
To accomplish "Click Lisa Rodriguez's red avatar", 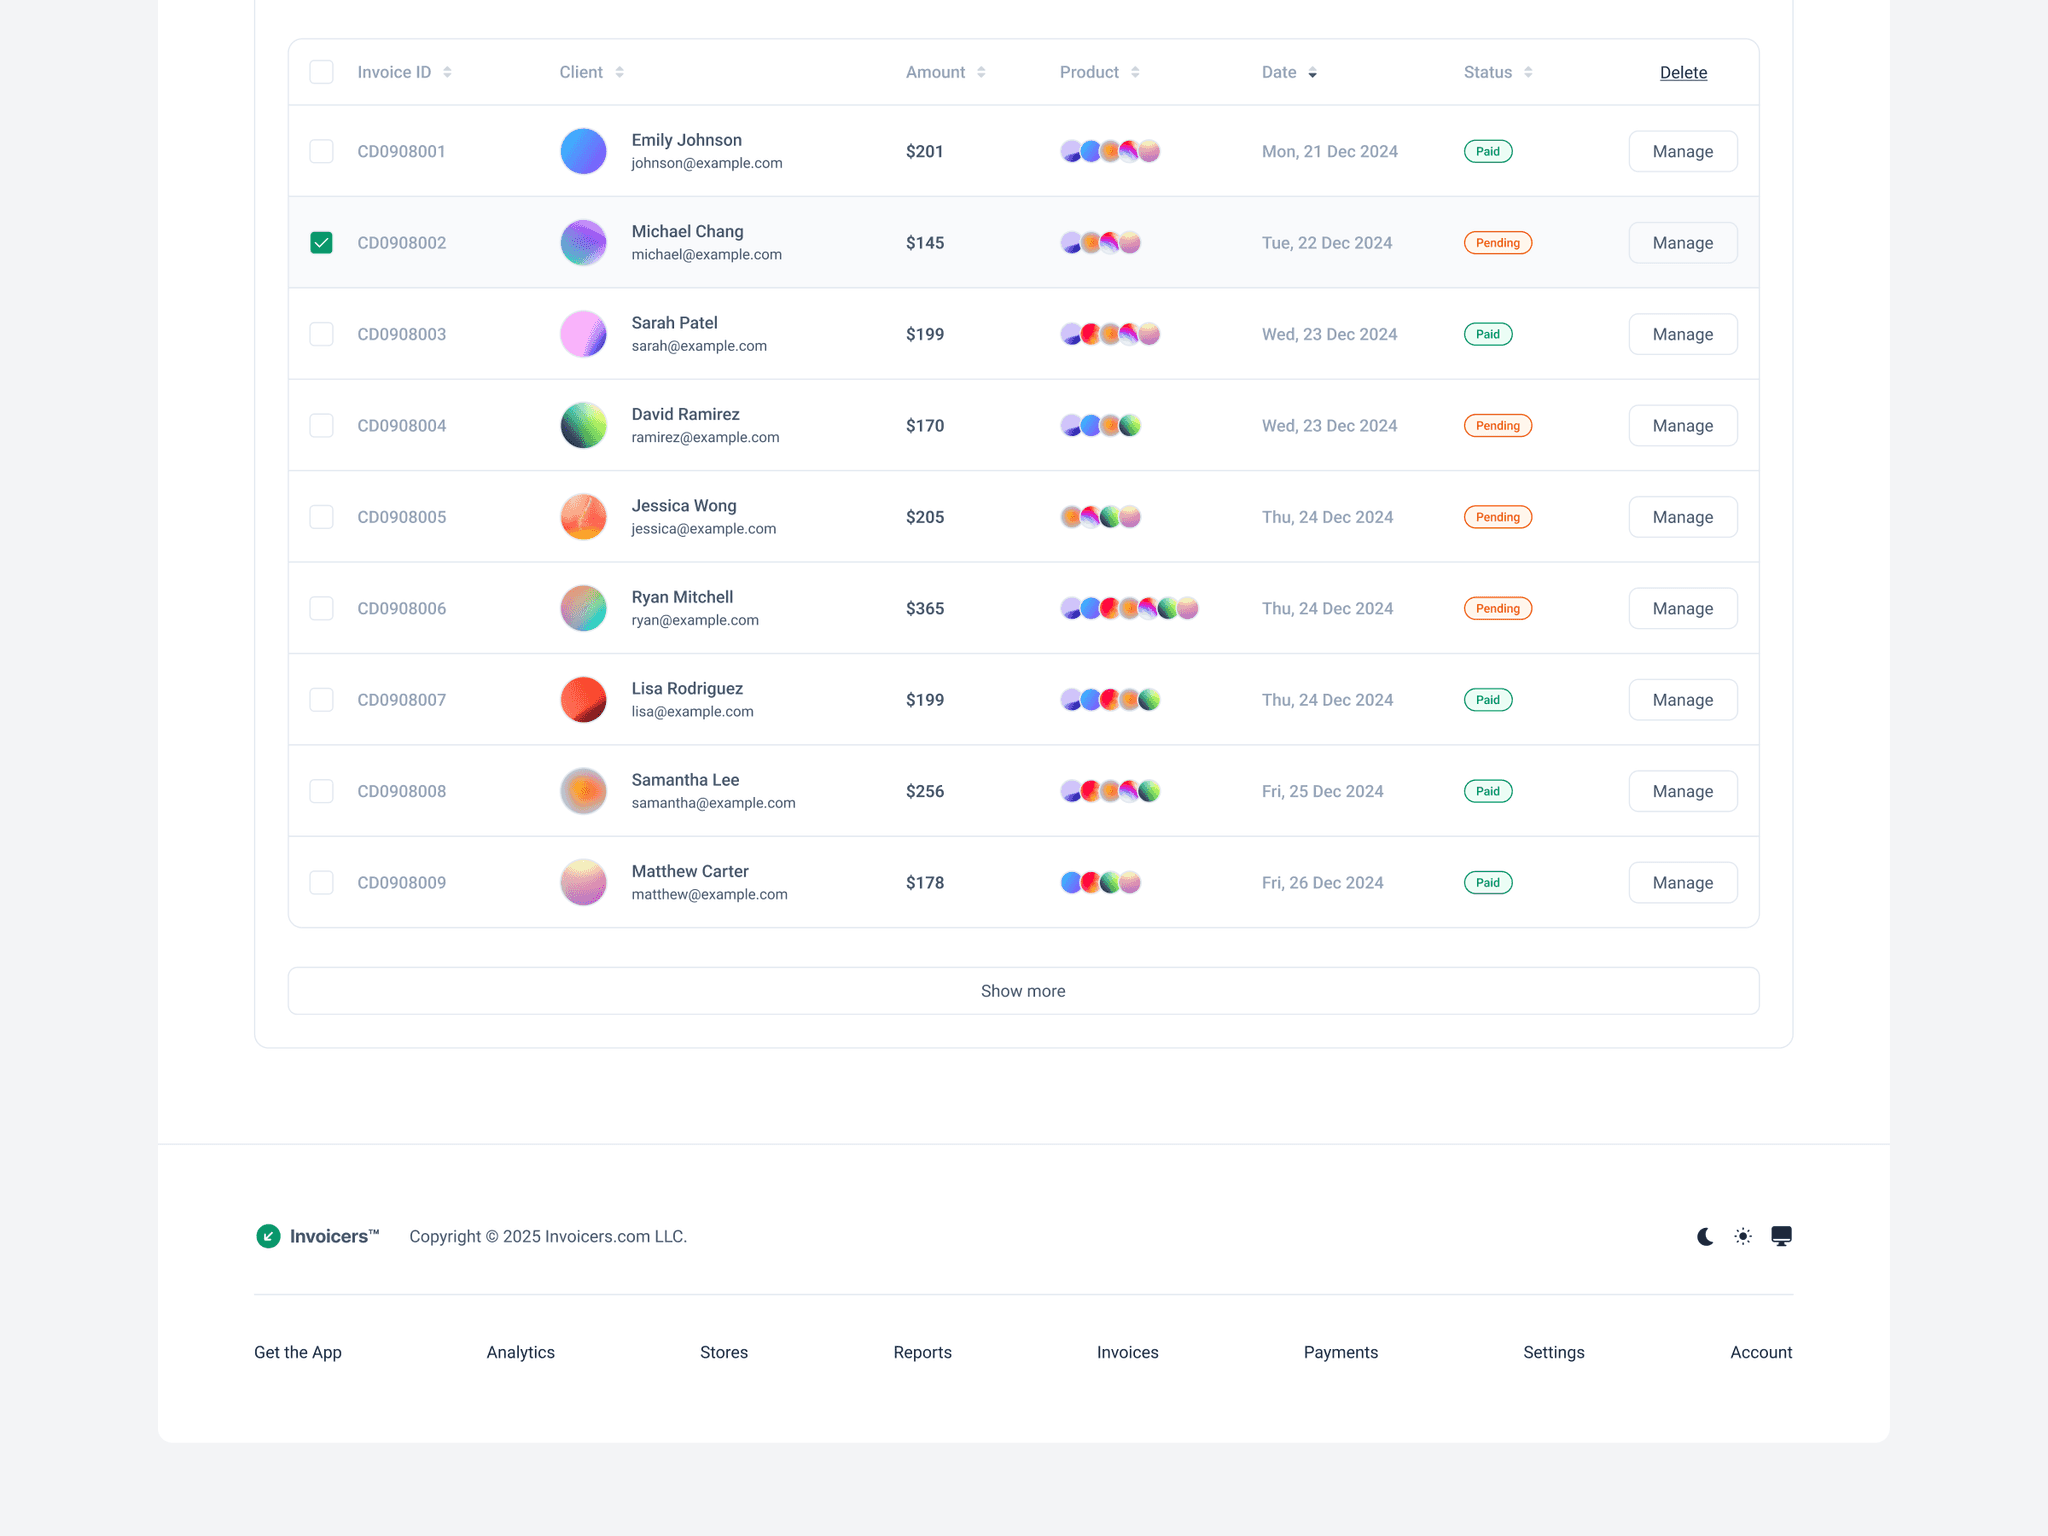I will [583, 699].
